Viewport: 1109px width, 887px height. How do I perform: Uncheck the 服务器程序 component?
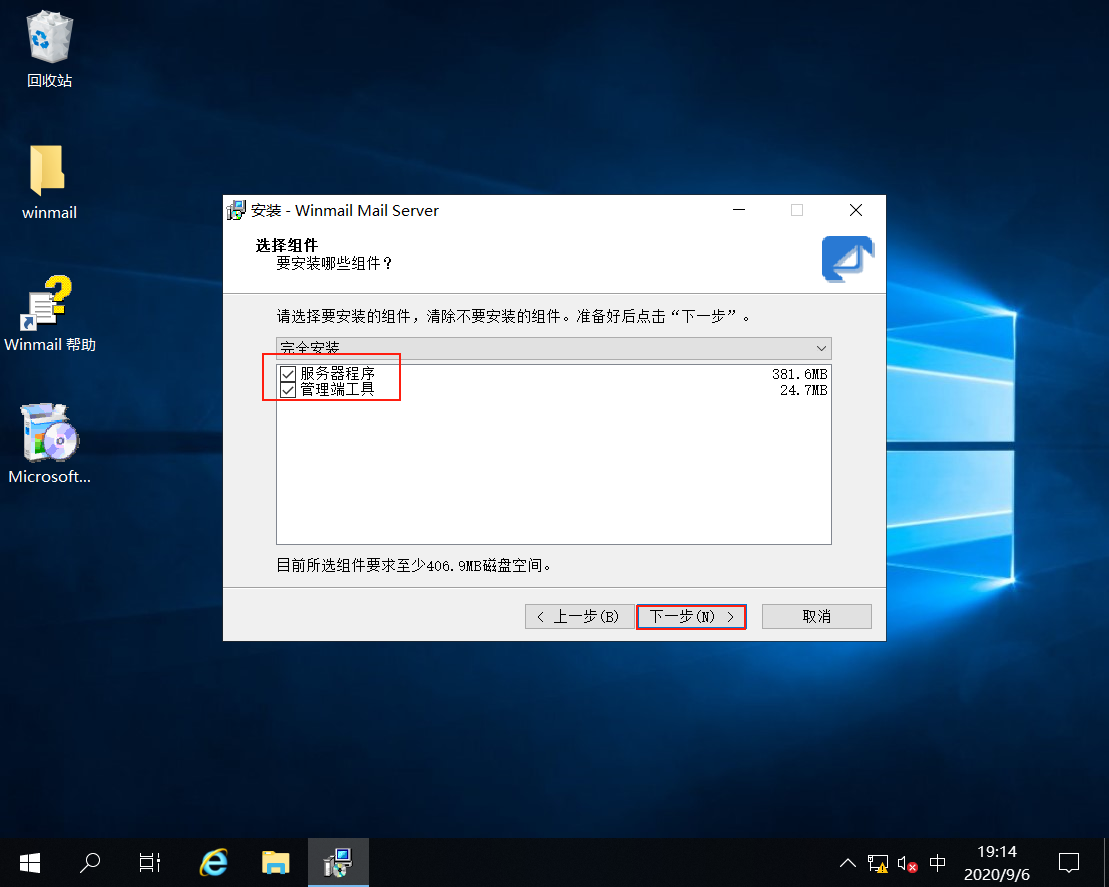pos(288,373)
